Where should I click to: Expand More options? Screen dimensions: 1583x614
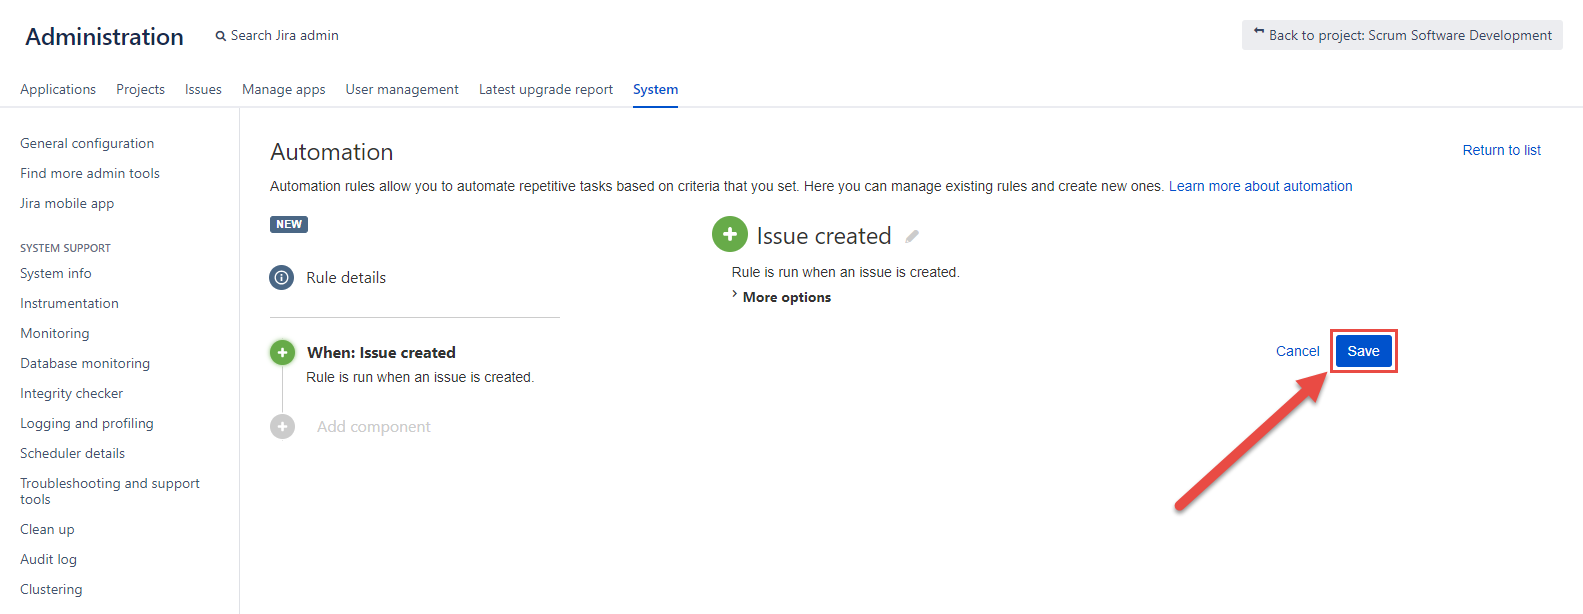coord(786,297)
